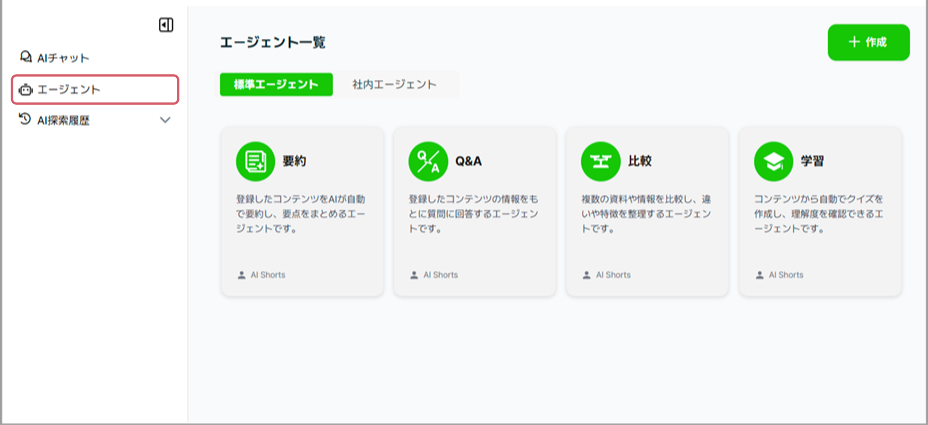The width and height of the screenshot is (928, 425).
Task: Click AI Shorts author on 学習 card
Action: (x=785, y=274)
